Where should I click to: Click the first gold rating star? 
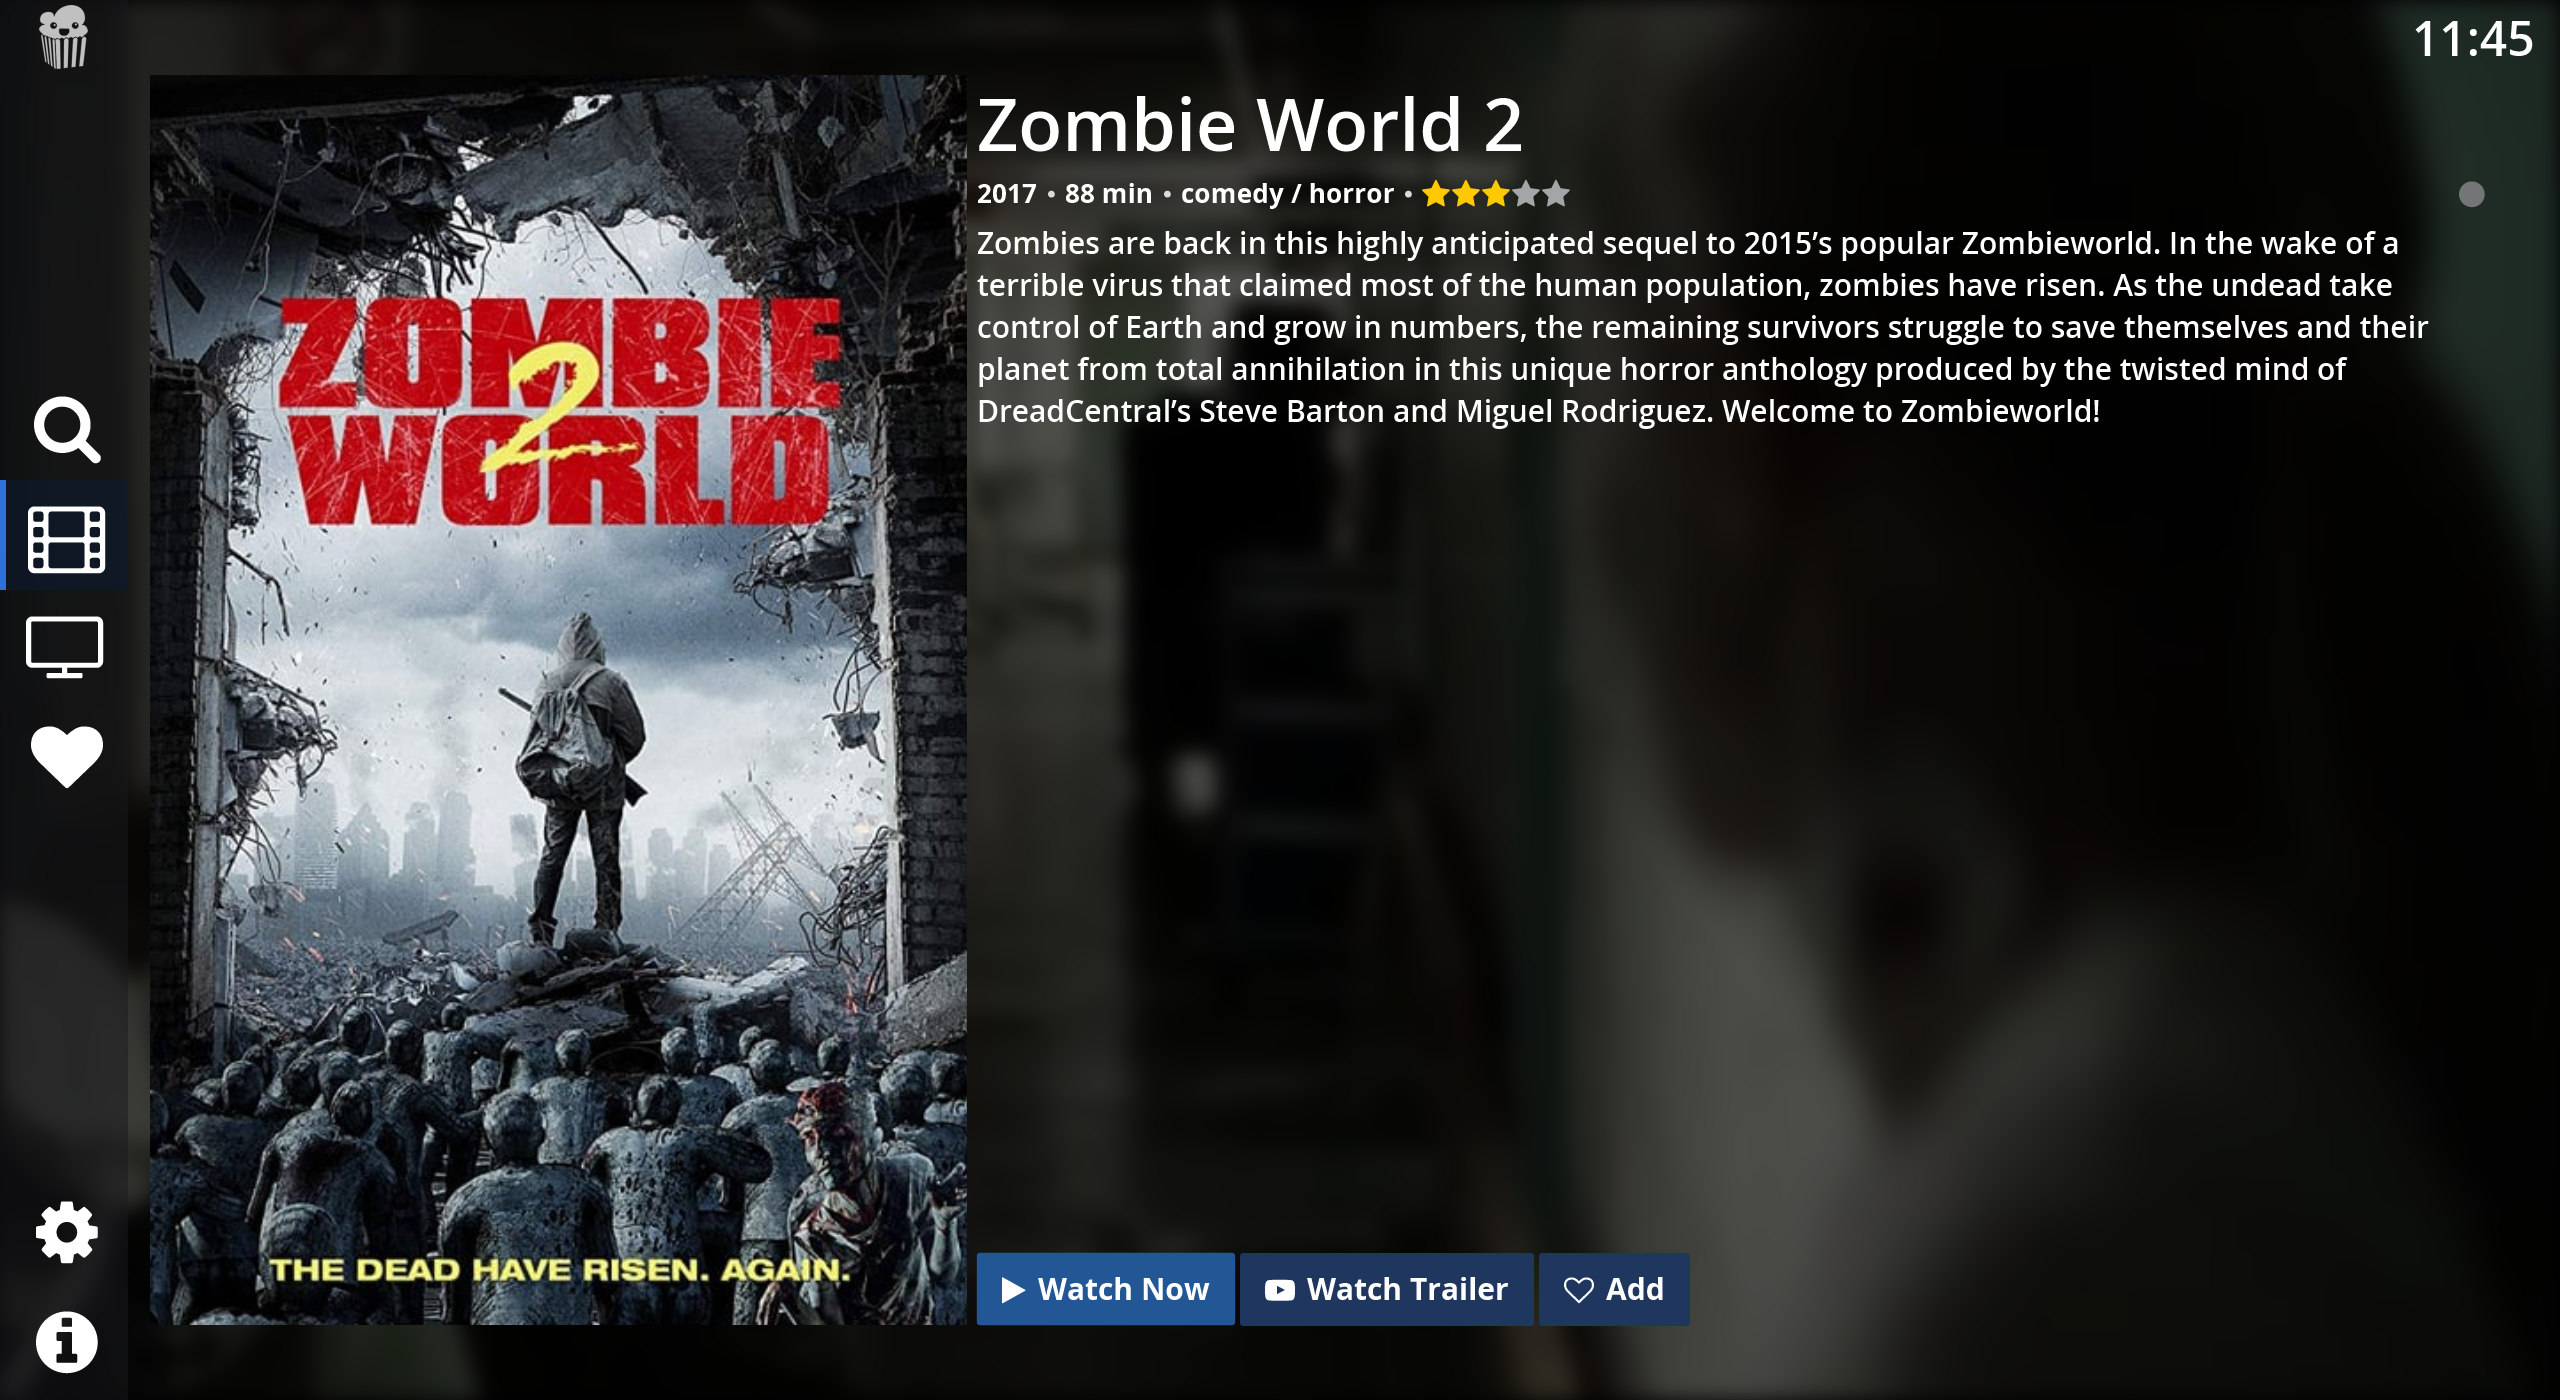[1436, 193]
